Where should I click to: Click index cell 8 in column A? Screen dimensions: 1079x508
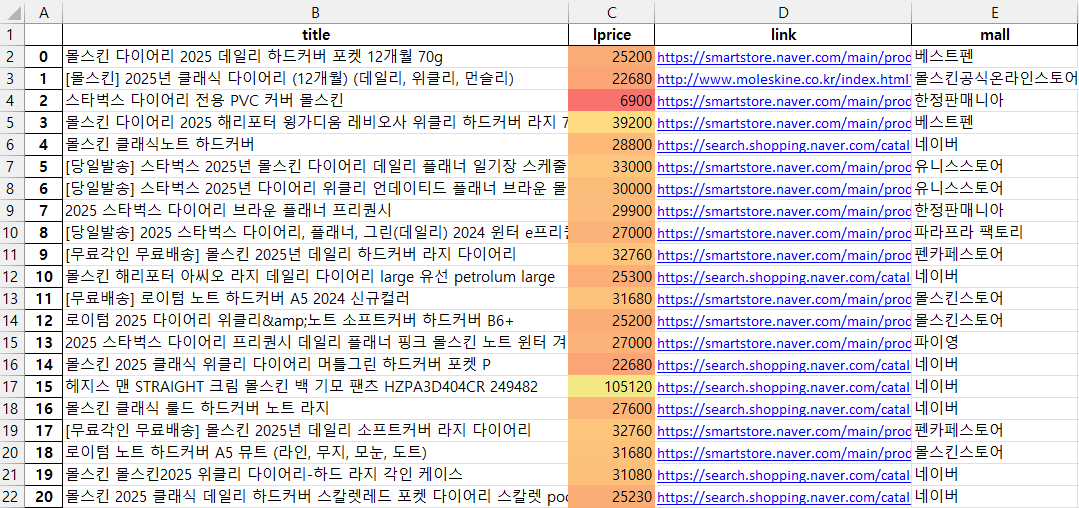[44, 233]
